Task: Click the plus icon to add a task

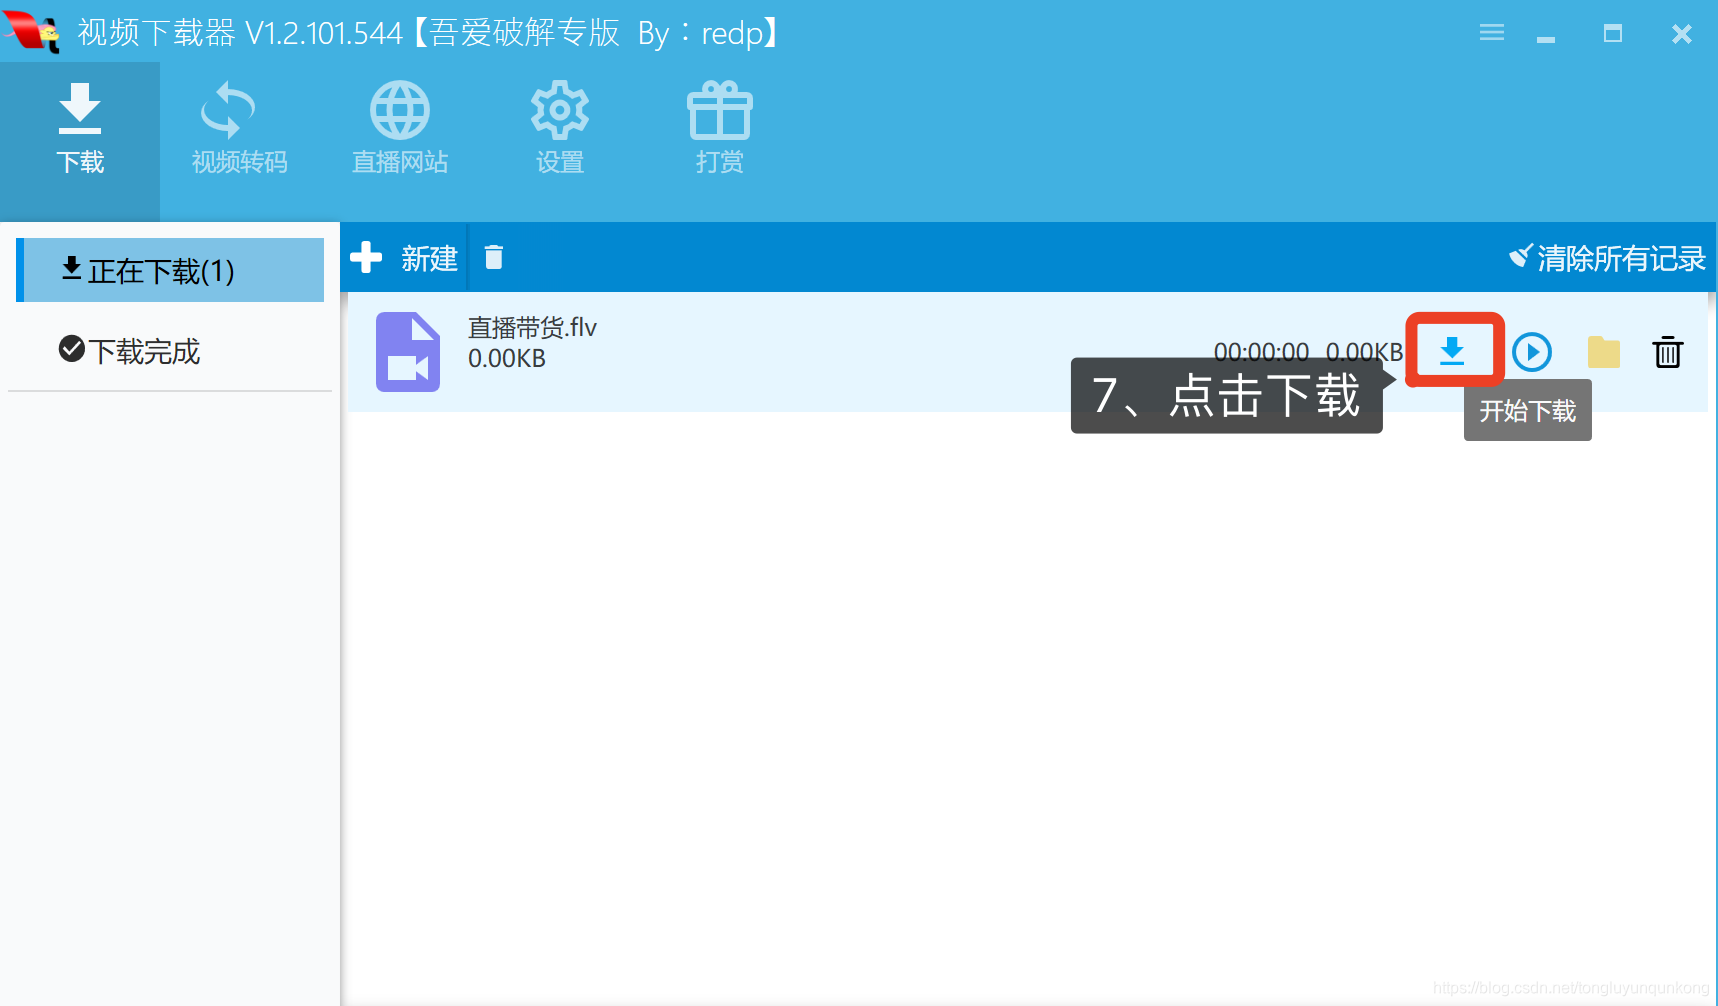Action: pos(368,257)
